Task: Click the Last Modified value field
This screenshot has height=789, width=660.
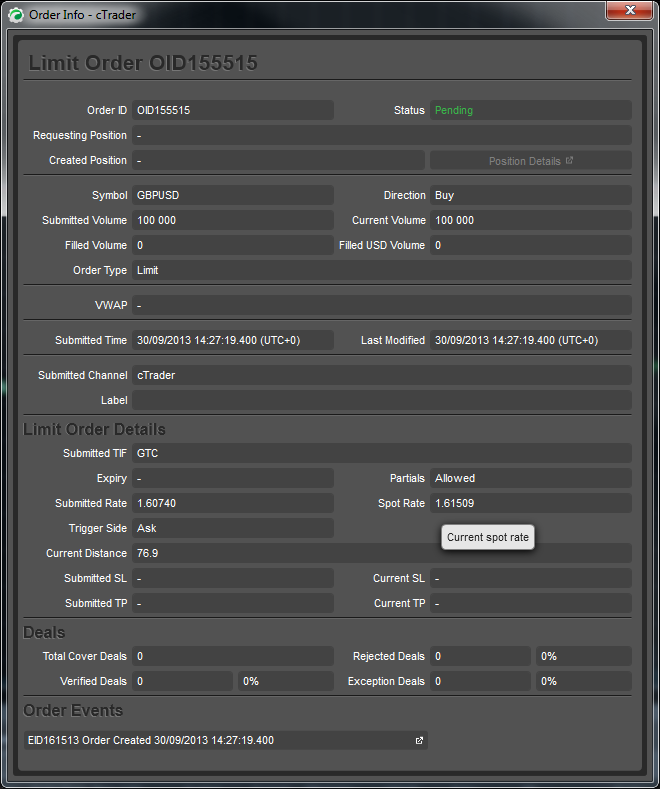Action: point(531,340)
